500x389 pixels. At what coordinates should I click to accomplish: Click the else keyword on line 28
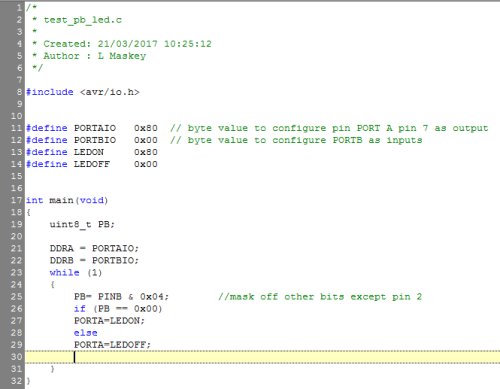(86, 333)
